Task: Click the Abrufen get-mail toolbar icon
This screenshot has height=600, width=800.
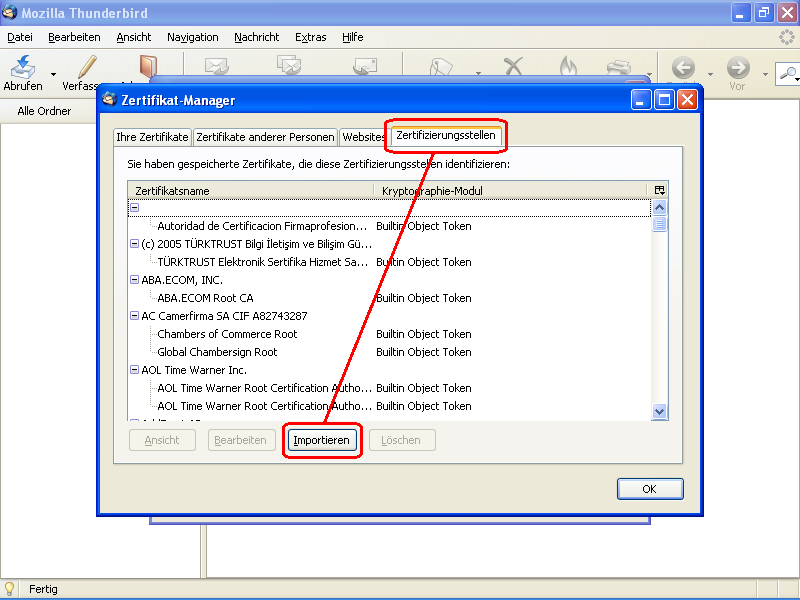Action: (x=22, y=67)
